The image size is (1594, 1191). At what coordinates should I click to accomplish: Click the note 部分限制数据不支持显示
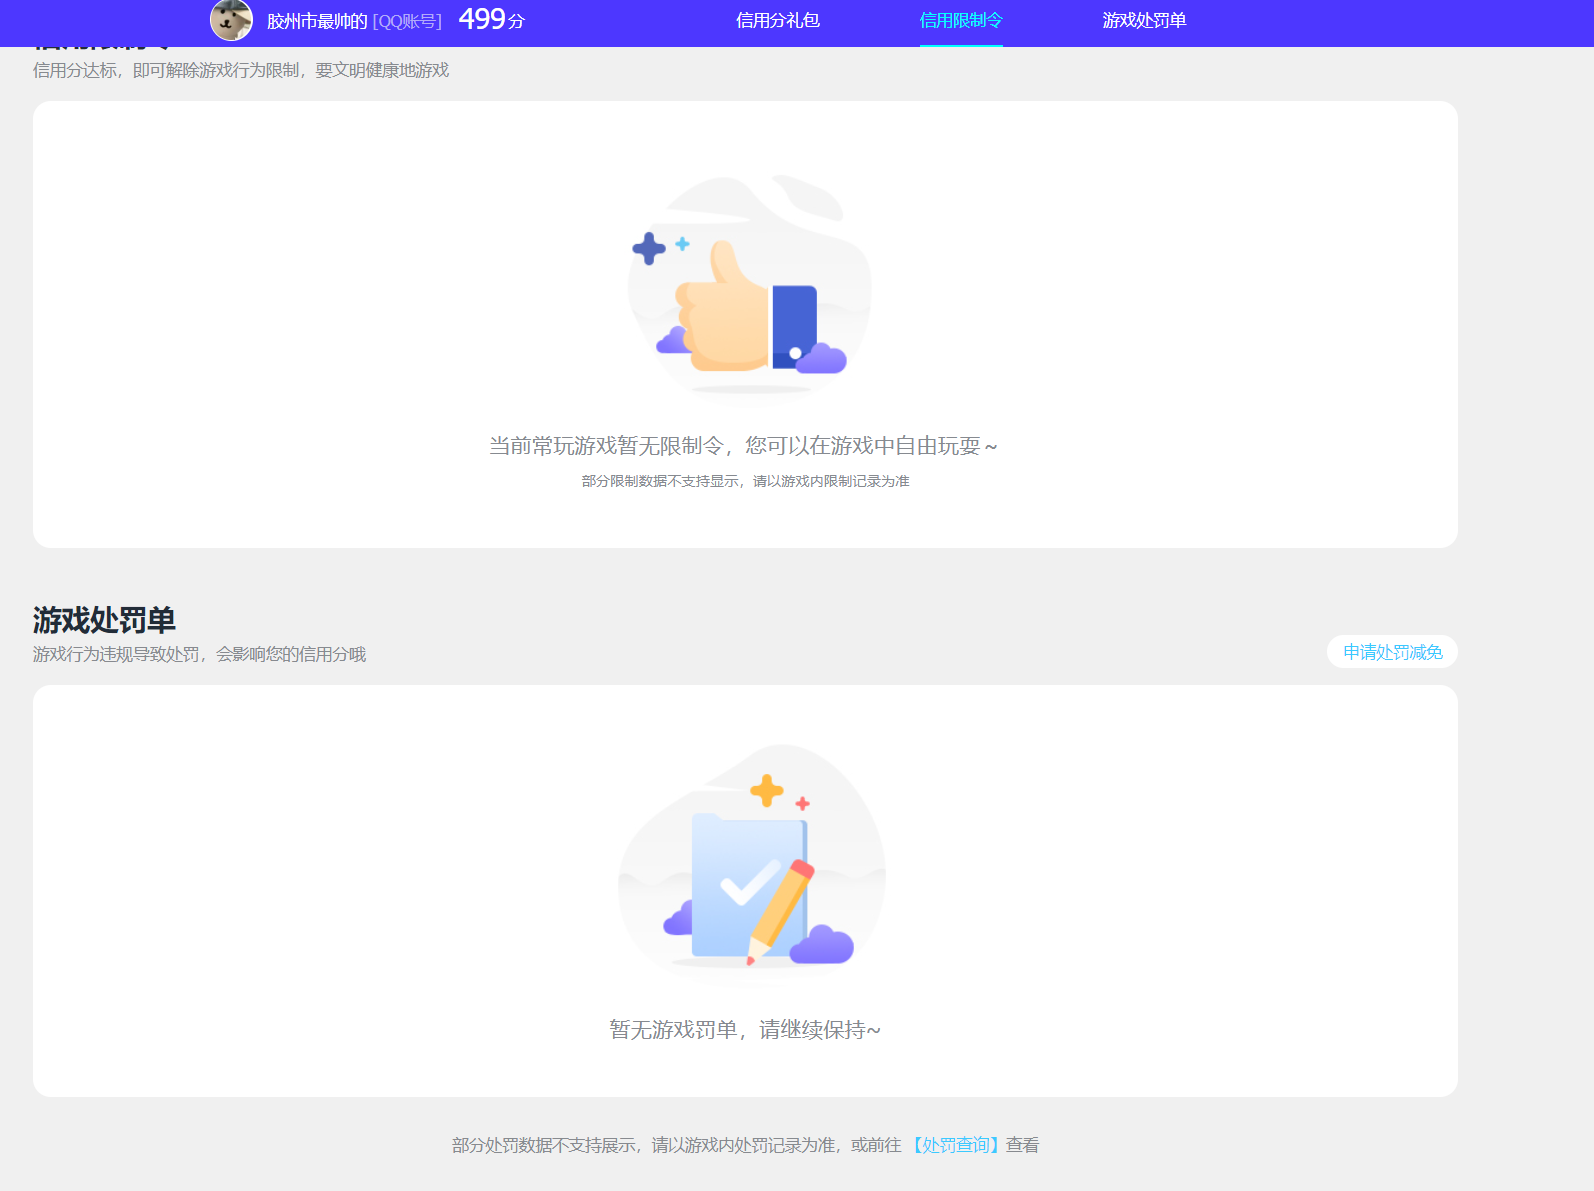tap(661, 481)
